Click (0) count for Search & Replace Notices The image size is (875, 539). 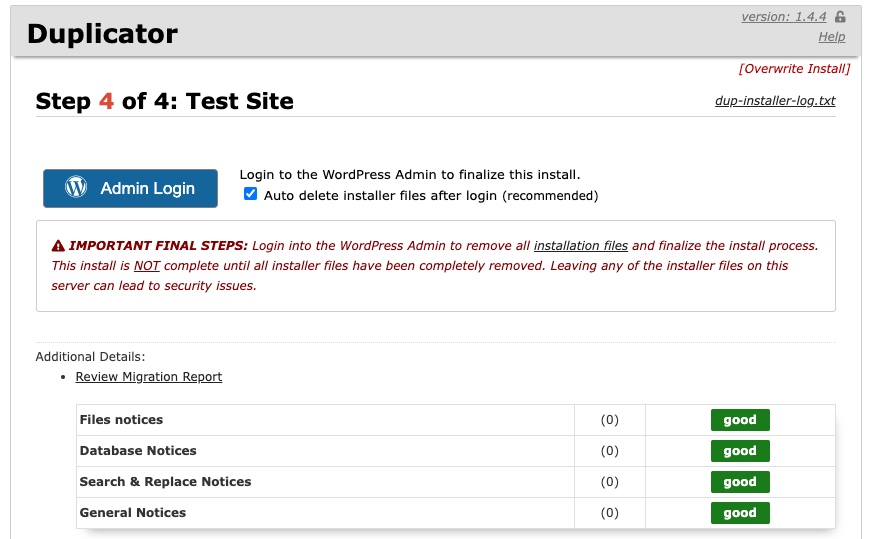click(609, 482)
